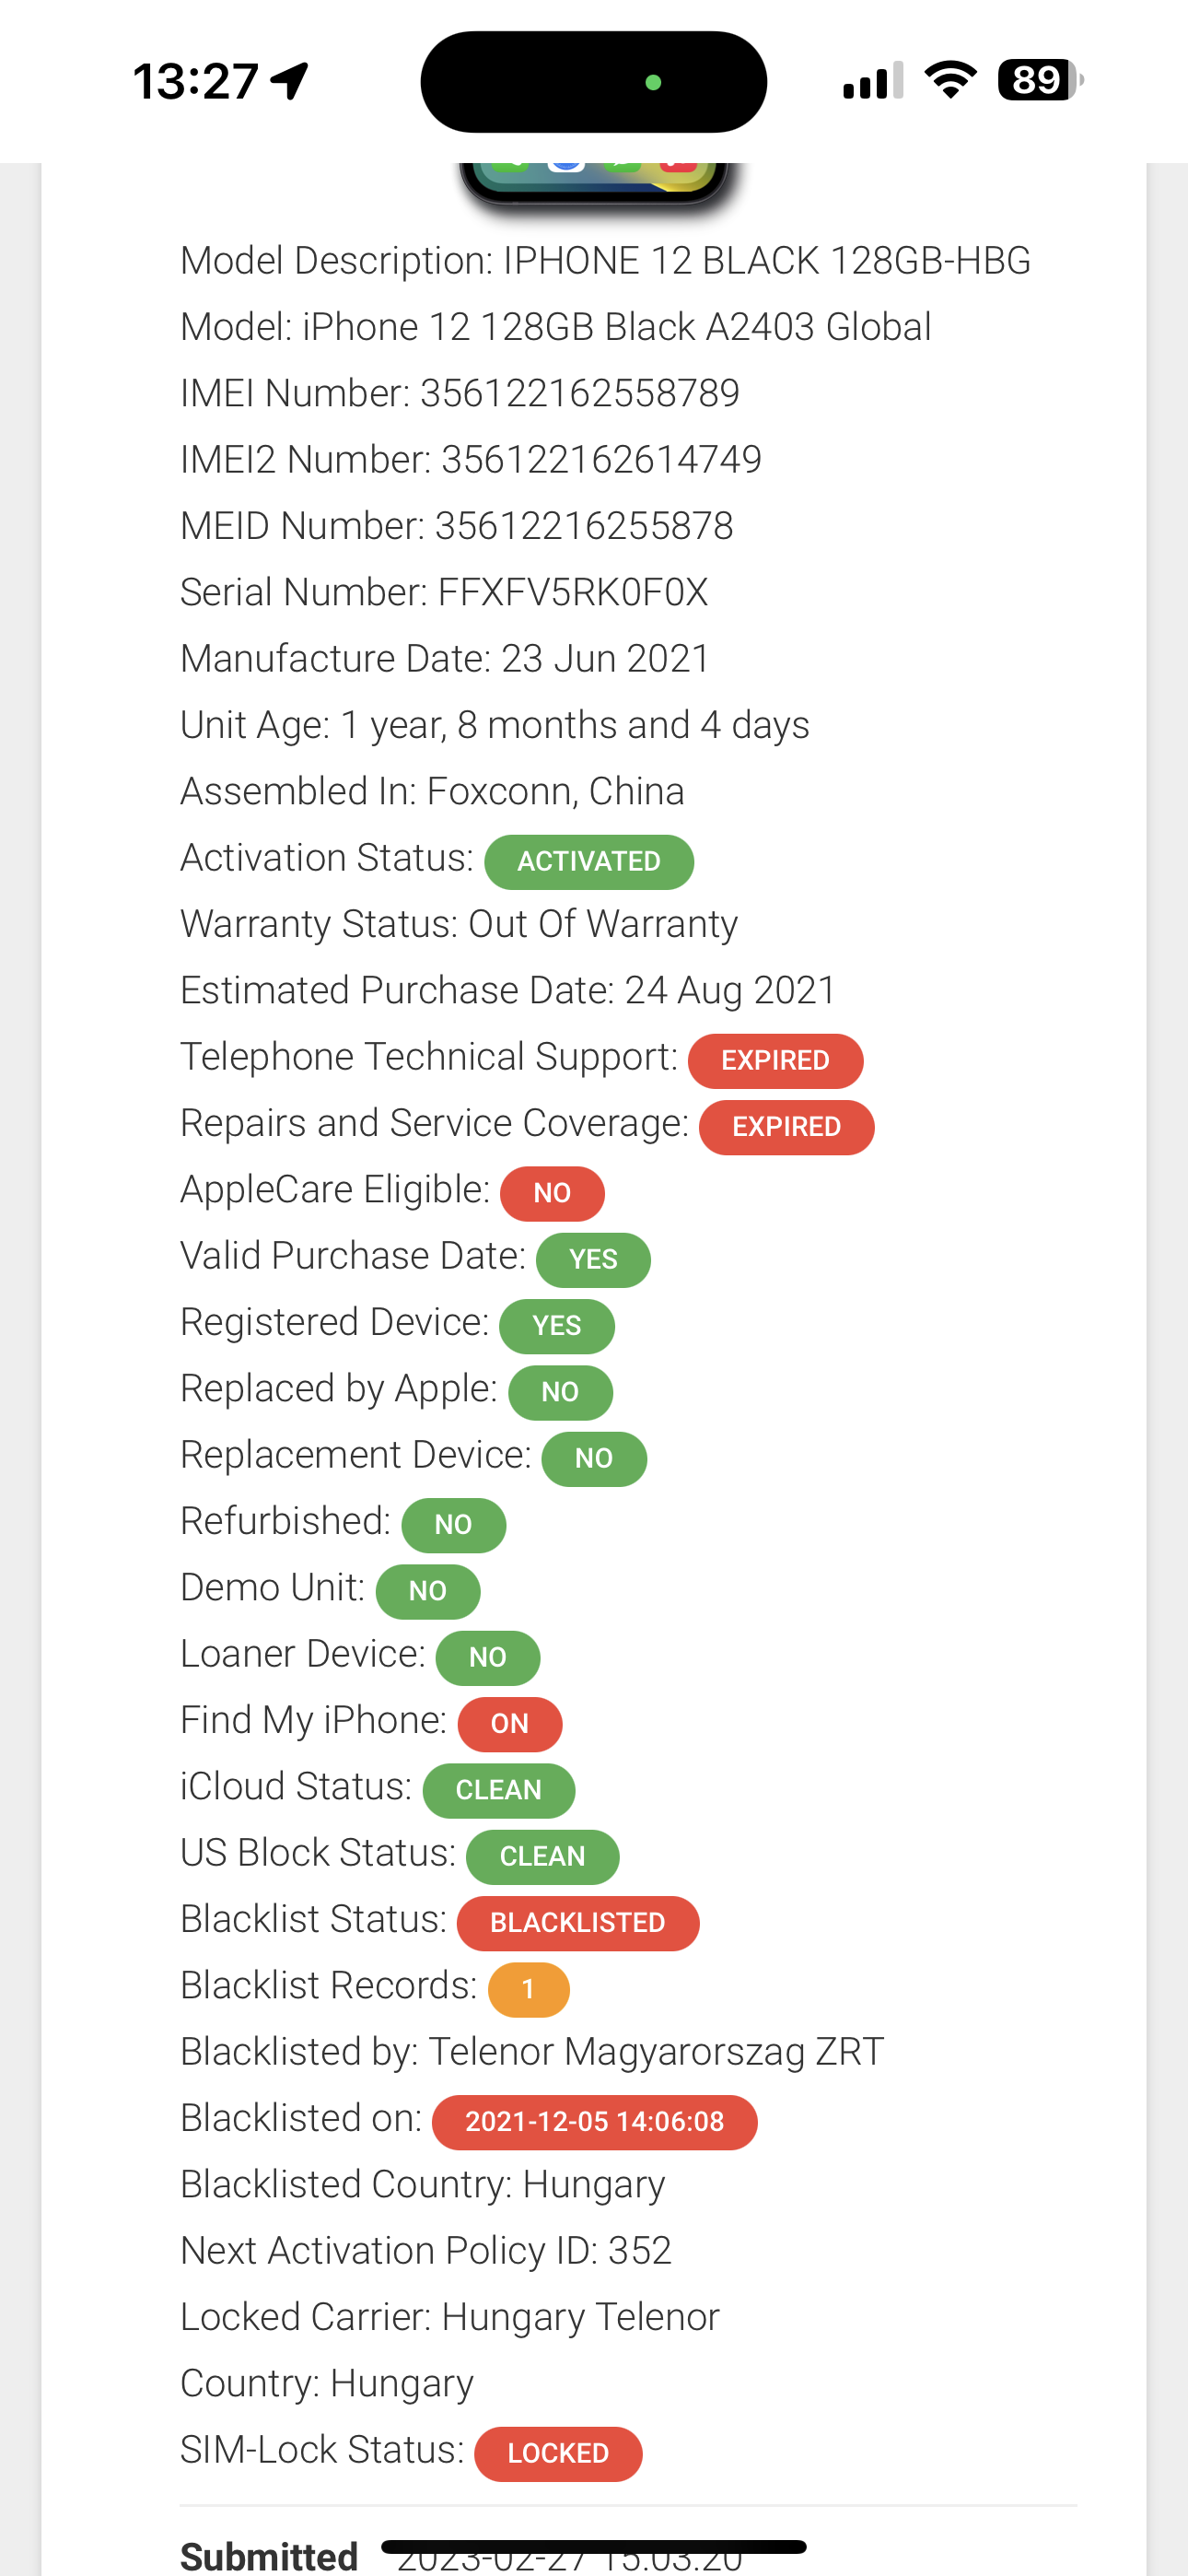Tap the blacklisted-on date 2021-12-05 badge
This screenshot has width=1188, height=2576.
click(594, 2121)
